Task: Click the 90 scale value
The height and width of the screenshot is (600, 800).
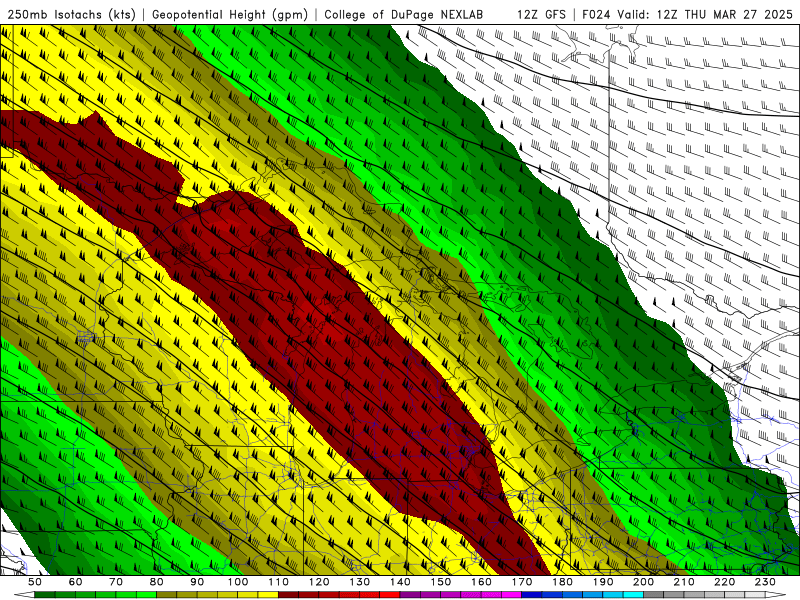Action: click(197, 582)
